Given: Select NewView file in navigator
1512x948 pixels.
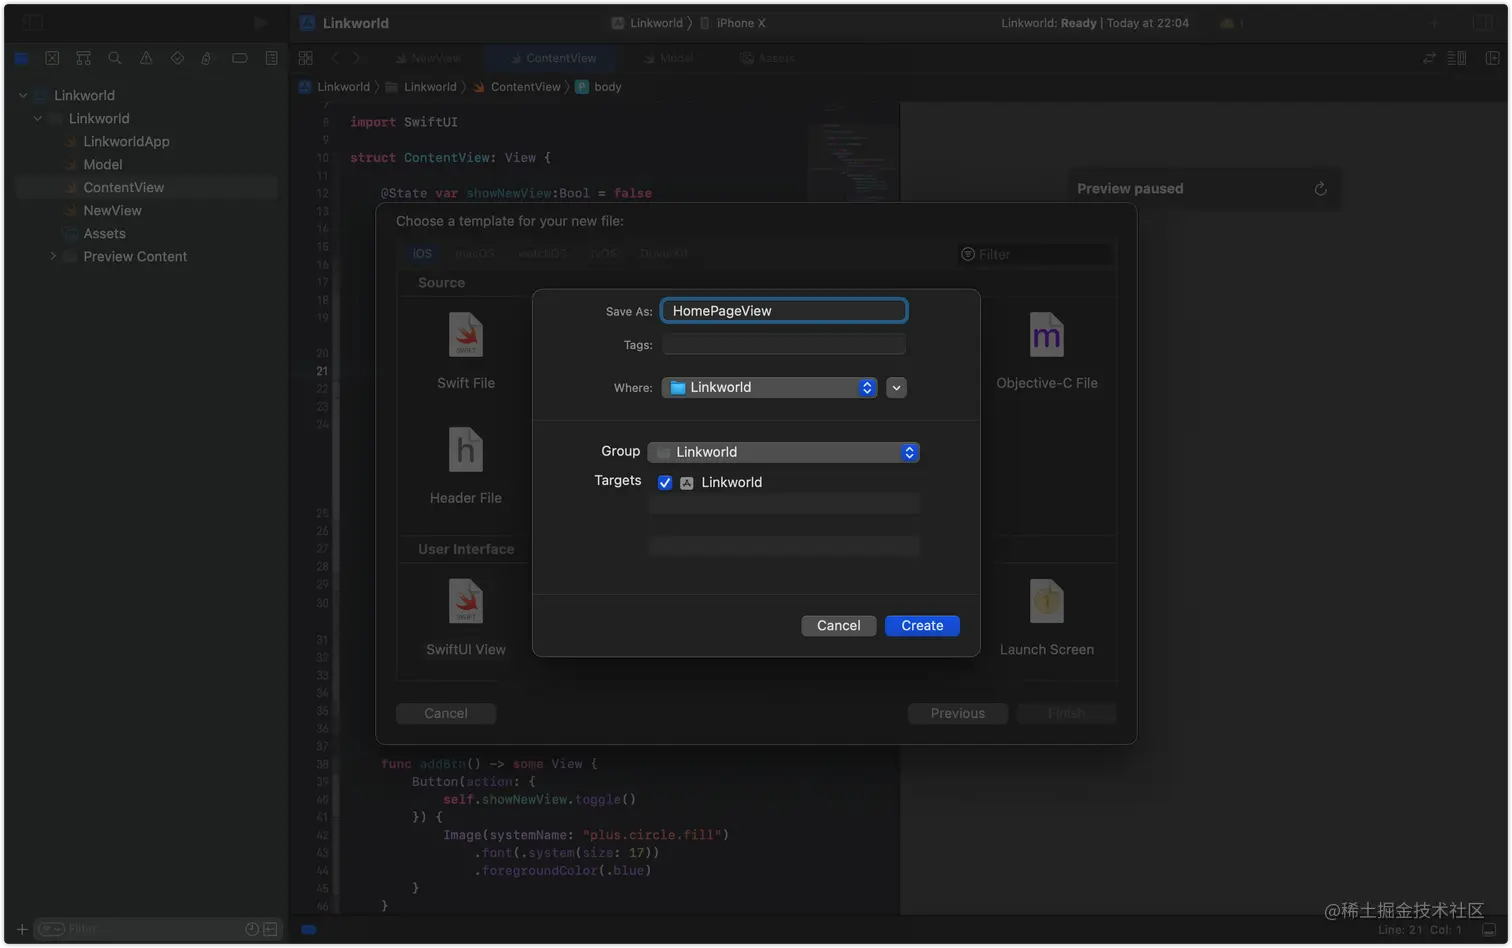Looking at the screenshot, I should [112, 210].
